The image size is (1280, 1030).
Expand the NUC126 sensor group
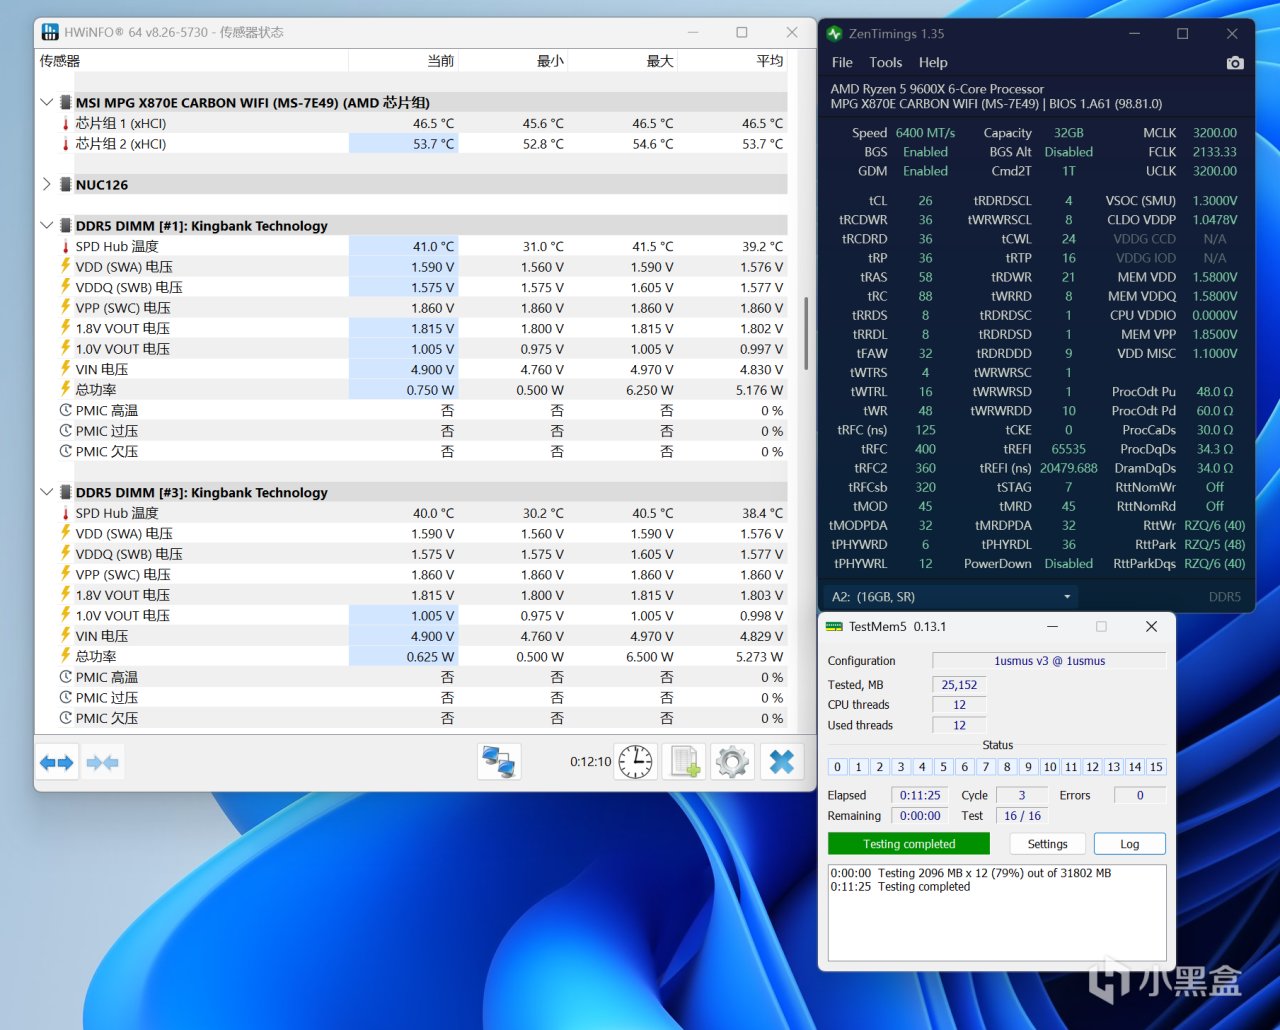46,184
